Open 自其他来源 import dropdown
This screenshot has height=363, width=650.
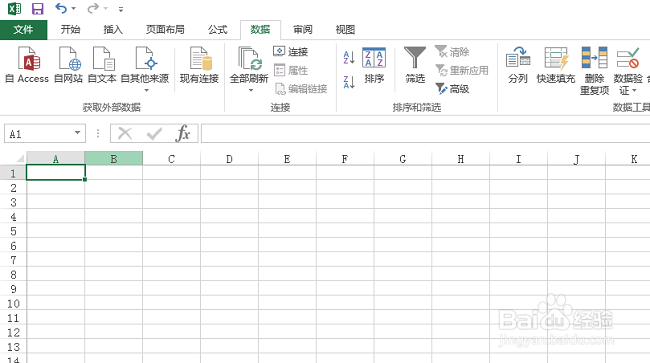(145, 69)
